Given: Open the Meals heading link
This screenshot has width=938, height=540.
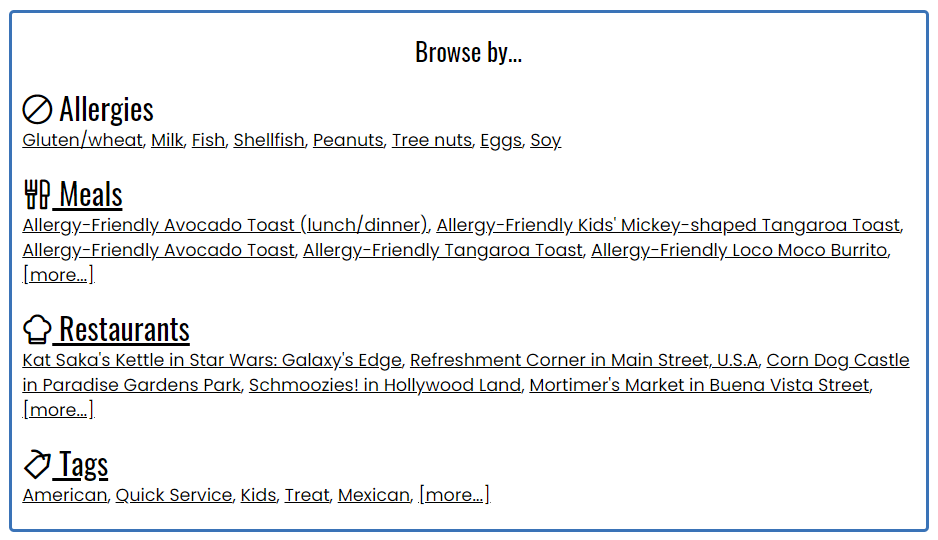Looking at the screenshot, I should pyautogui.click(x=91, y=194).
